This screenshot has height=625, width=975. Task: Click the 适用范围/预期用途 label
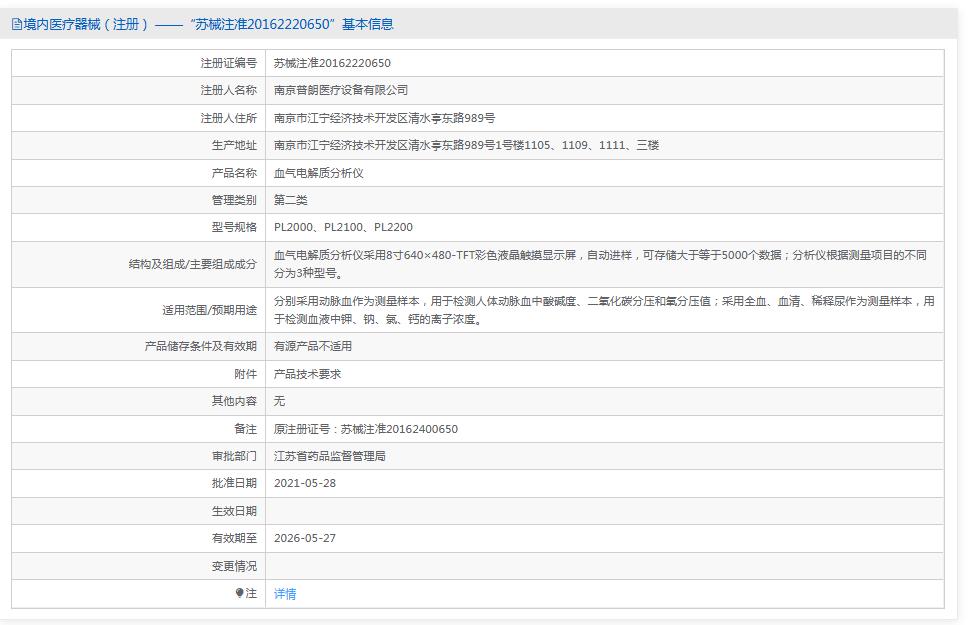(x=210, y=310)
